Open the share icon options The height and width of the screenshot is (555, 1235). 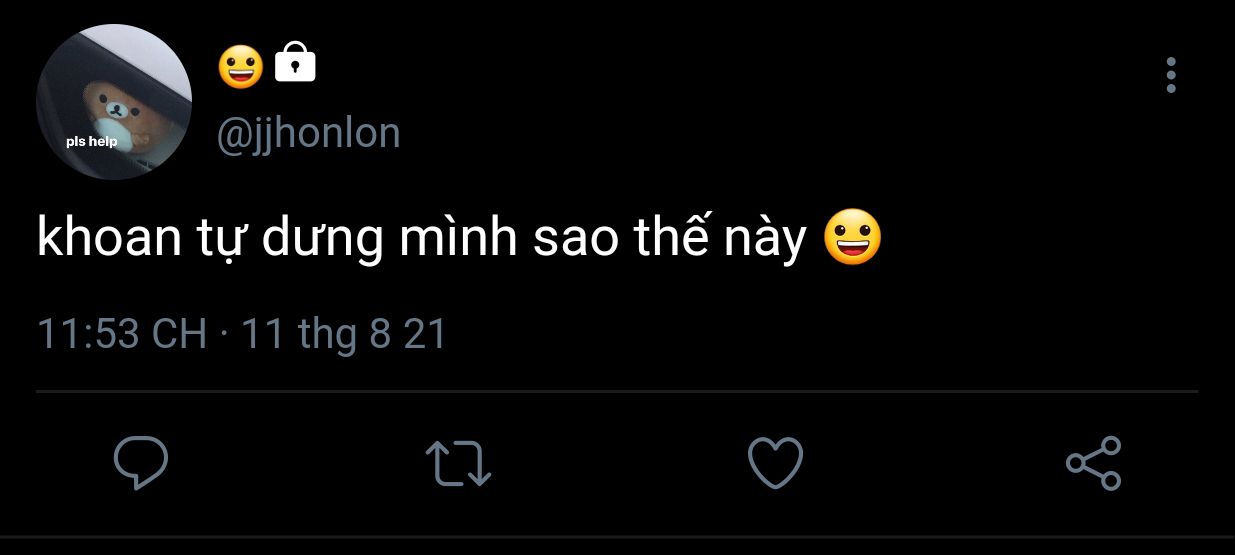[x=1094, y=463]
